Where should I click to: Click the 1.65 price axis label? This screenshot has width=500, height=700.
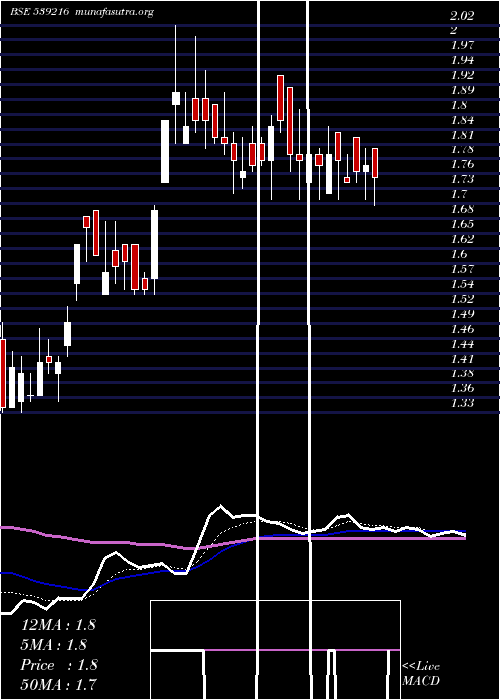tap(462, 224)
